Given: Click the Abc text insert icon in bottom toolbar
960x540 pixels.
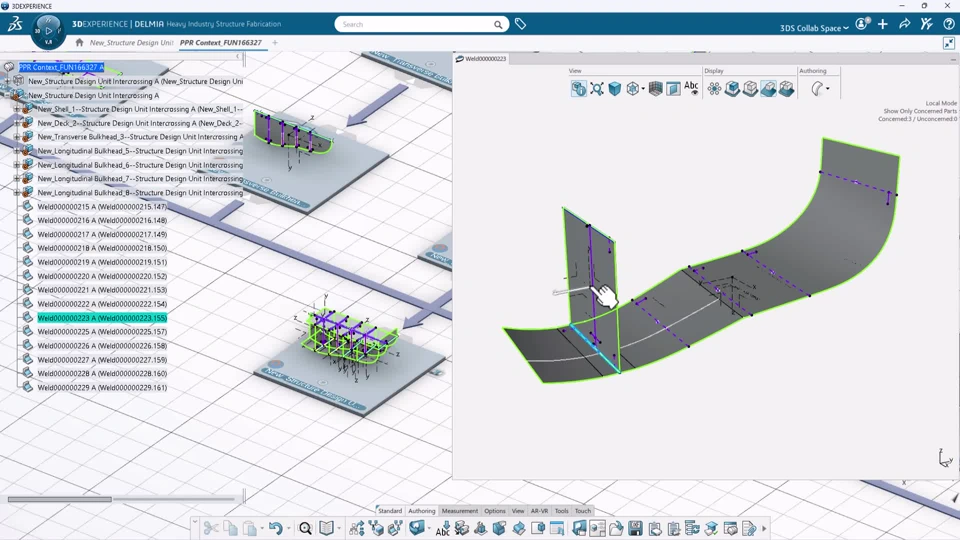Looking at the screenshot, I should (443, 528).
